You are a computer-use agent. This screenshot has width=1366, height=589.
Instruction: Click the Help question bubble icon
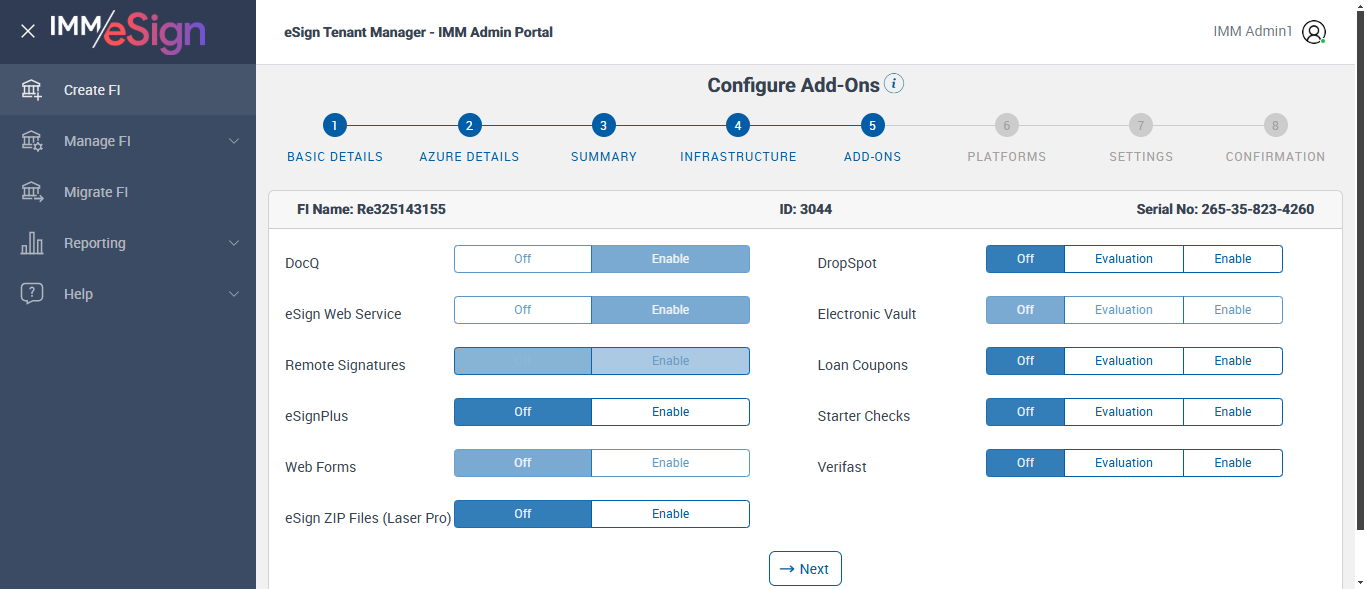[32, 294]
